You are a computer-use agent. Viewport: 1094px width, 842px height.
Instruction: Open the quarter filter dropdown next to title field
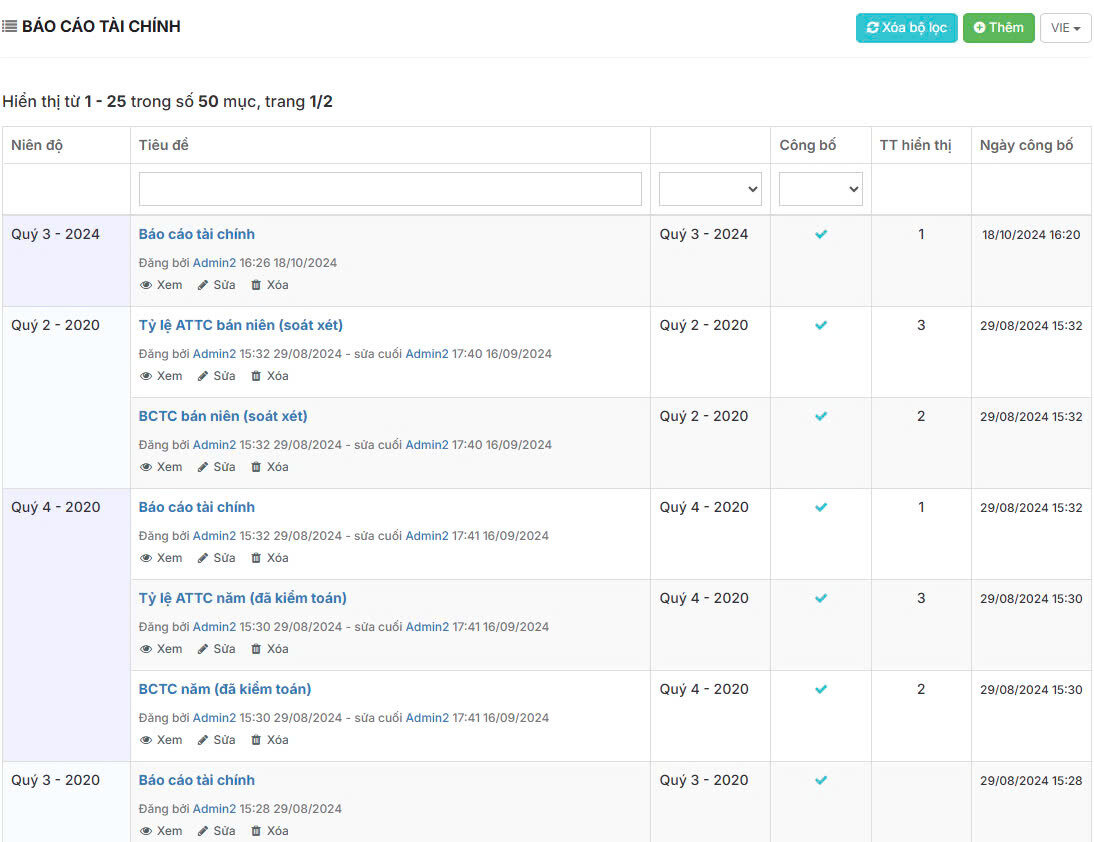(x=710, y=189)
